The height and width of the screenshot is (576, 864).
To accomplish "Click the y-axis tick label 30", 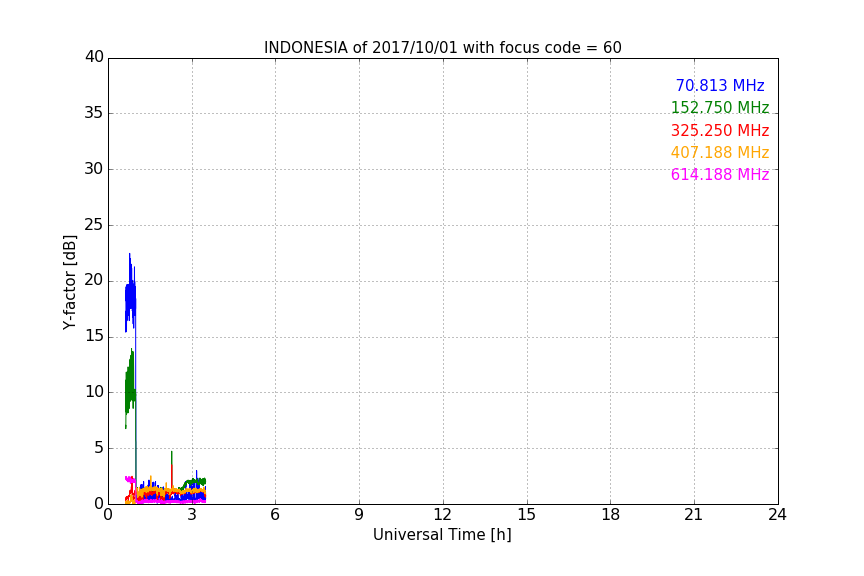I will tap(94, 169).
